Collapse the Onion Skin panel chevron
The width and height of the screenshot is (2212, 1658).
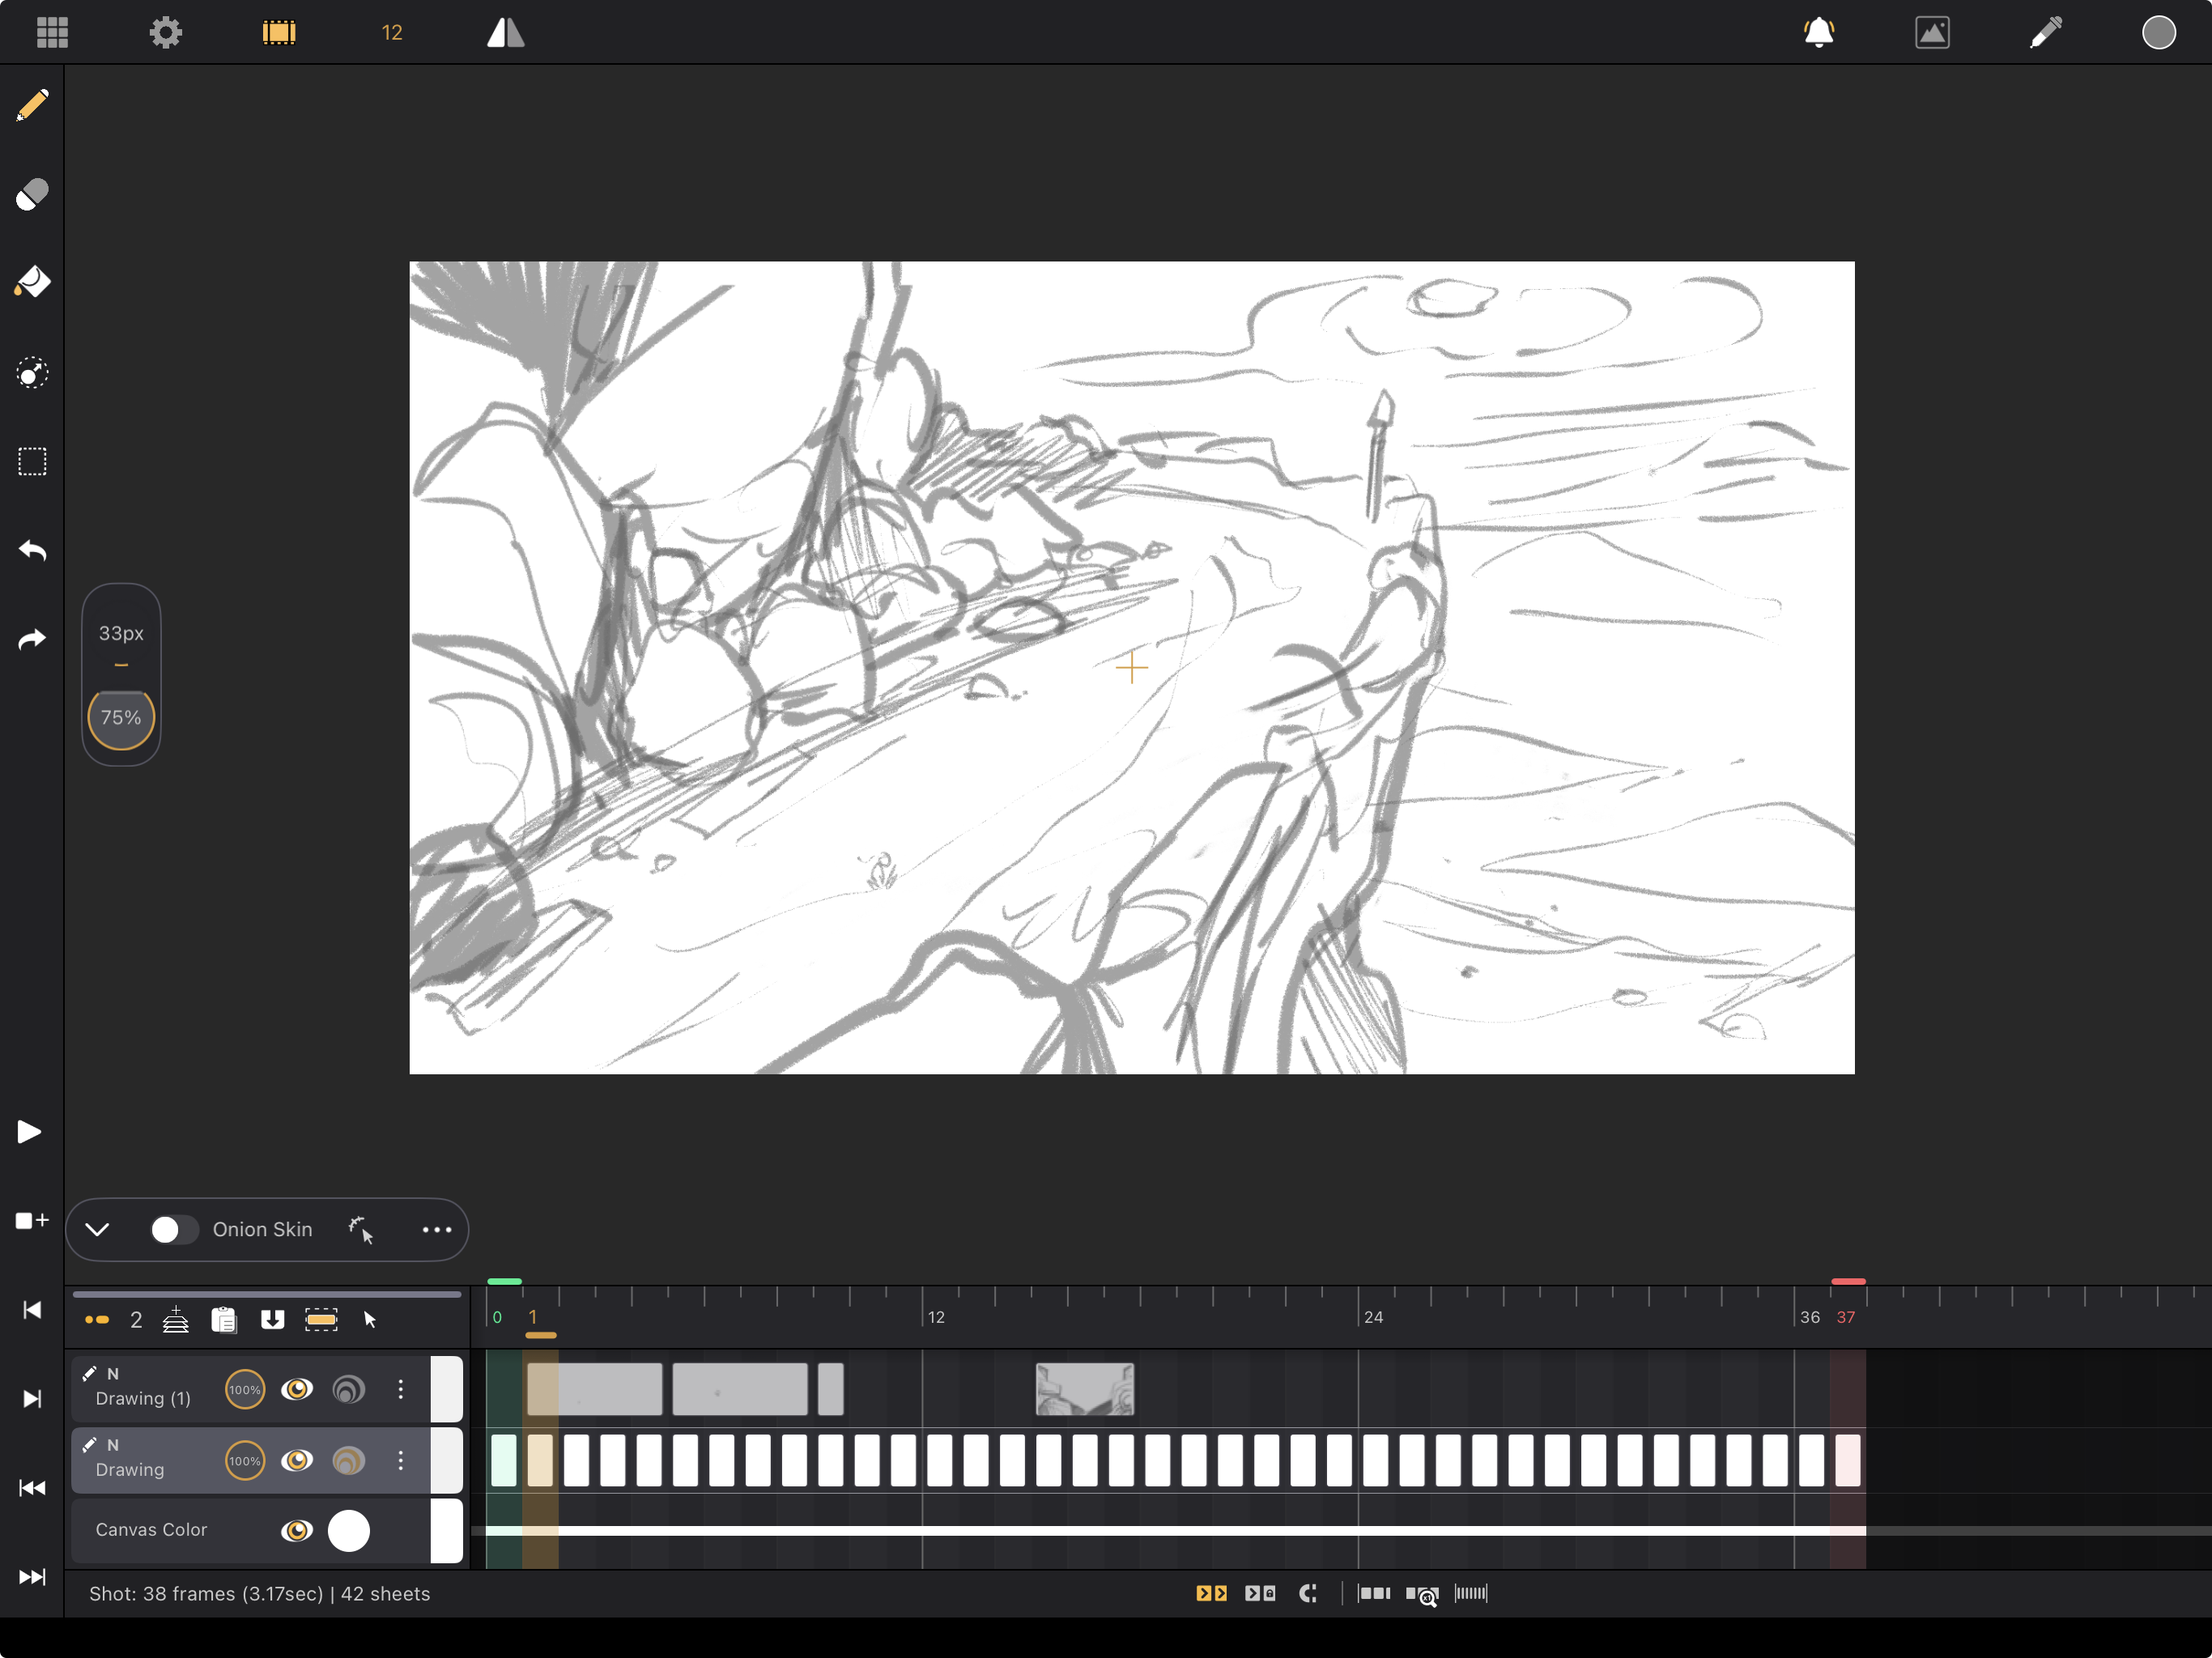pyautogui.click(x=97, y=1229)
